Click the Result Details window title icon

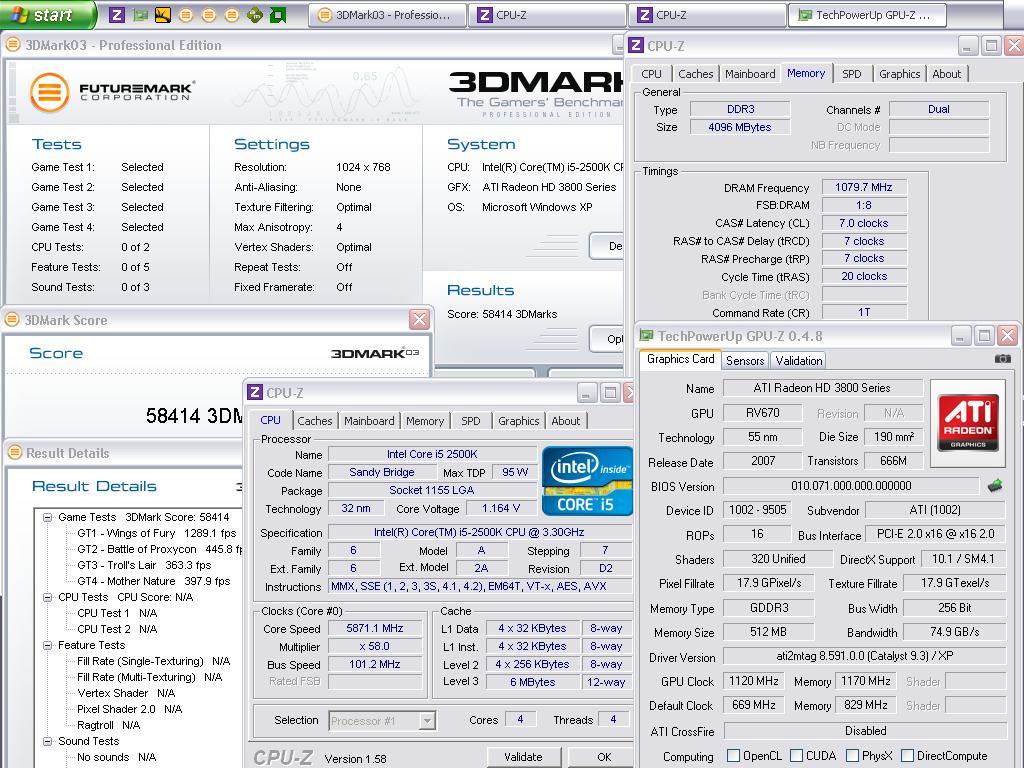[x=14, y=453]
